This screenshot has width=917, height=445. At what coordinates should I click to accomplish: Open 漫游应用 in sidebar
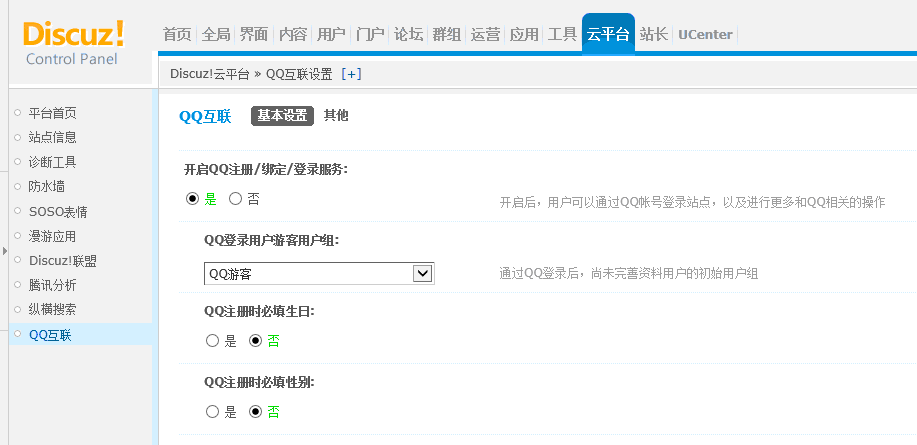click(53, 236)
